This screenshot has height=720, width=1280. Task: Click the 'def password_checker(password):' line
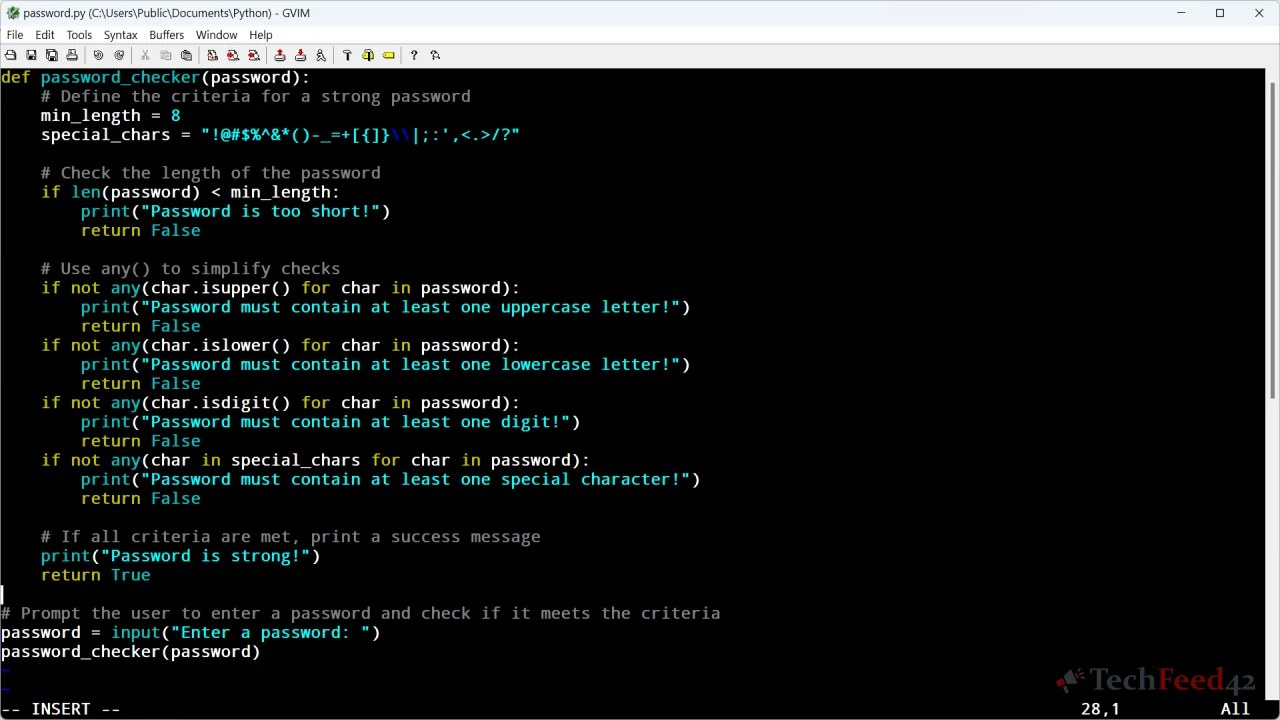coord(155,77)
